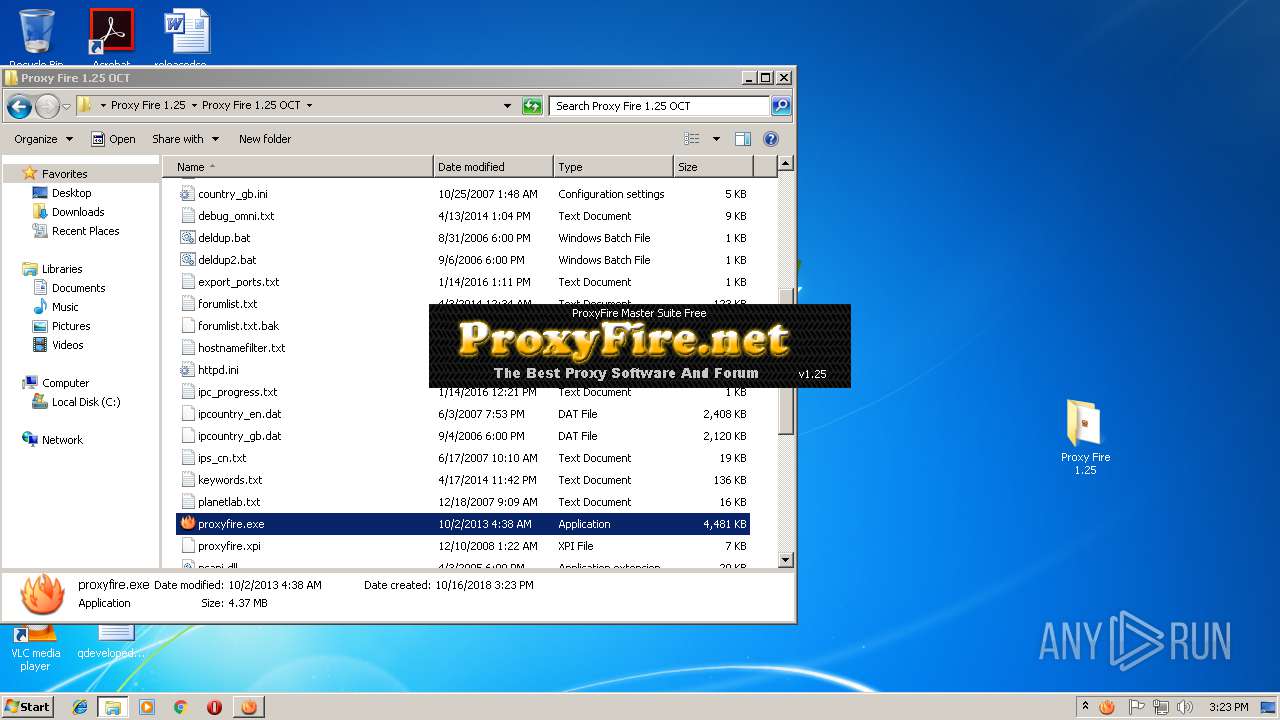1280x720 pixels.
Task: Sort by the Type column header
Action: pyautogui.click(x=613, y=167)
